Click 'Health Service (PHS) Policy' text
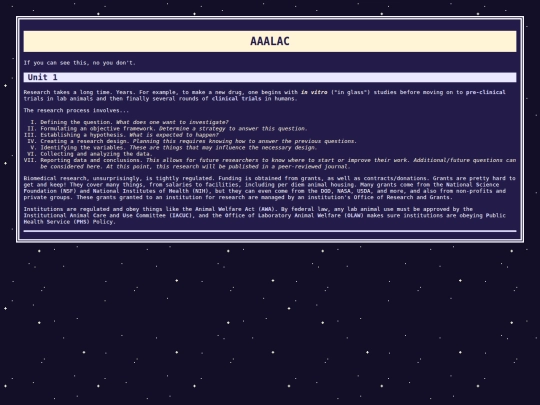The width and height of the screenshot is (540, 405). pos(68,222)
